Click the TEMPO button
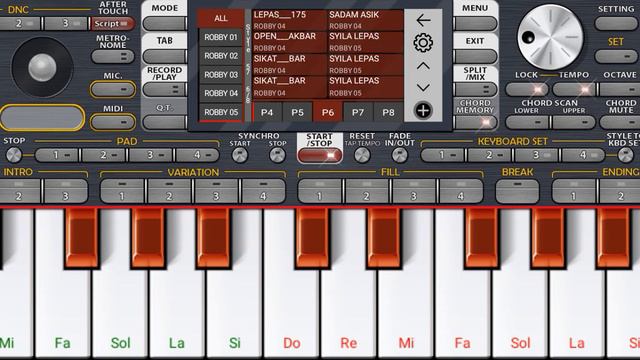This screenshot has width=640, height=360. click(574, 89)
